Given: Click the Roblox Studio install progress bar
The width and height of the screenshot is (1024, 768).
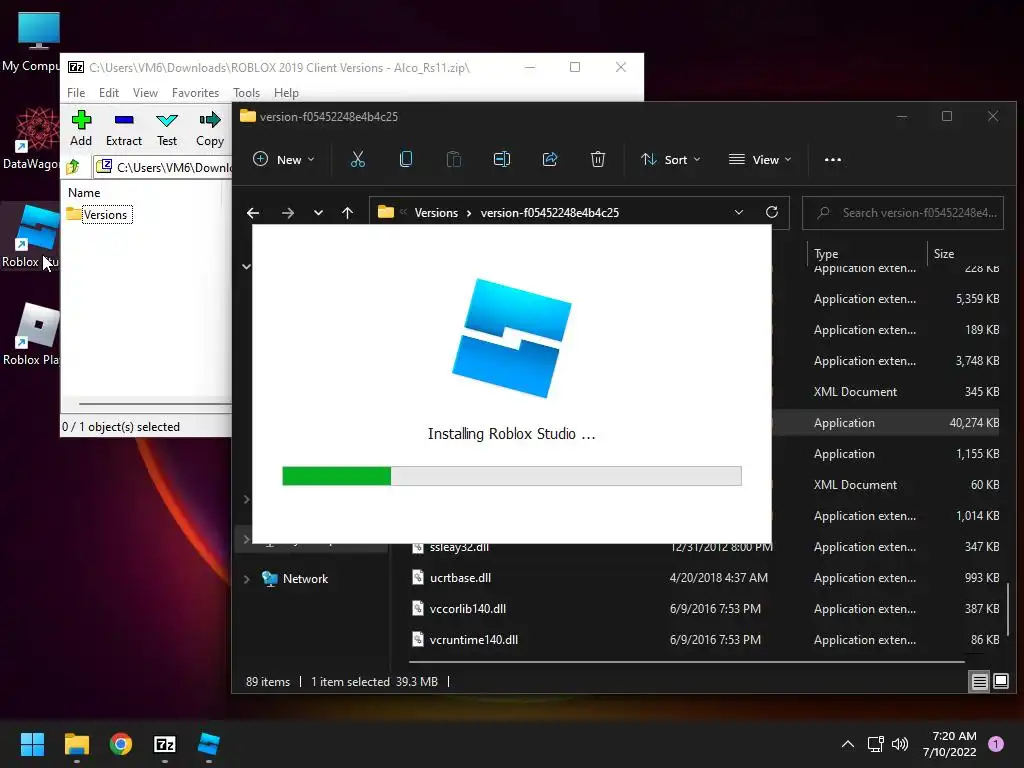Looking at the screenshot, I should point(511,476).
